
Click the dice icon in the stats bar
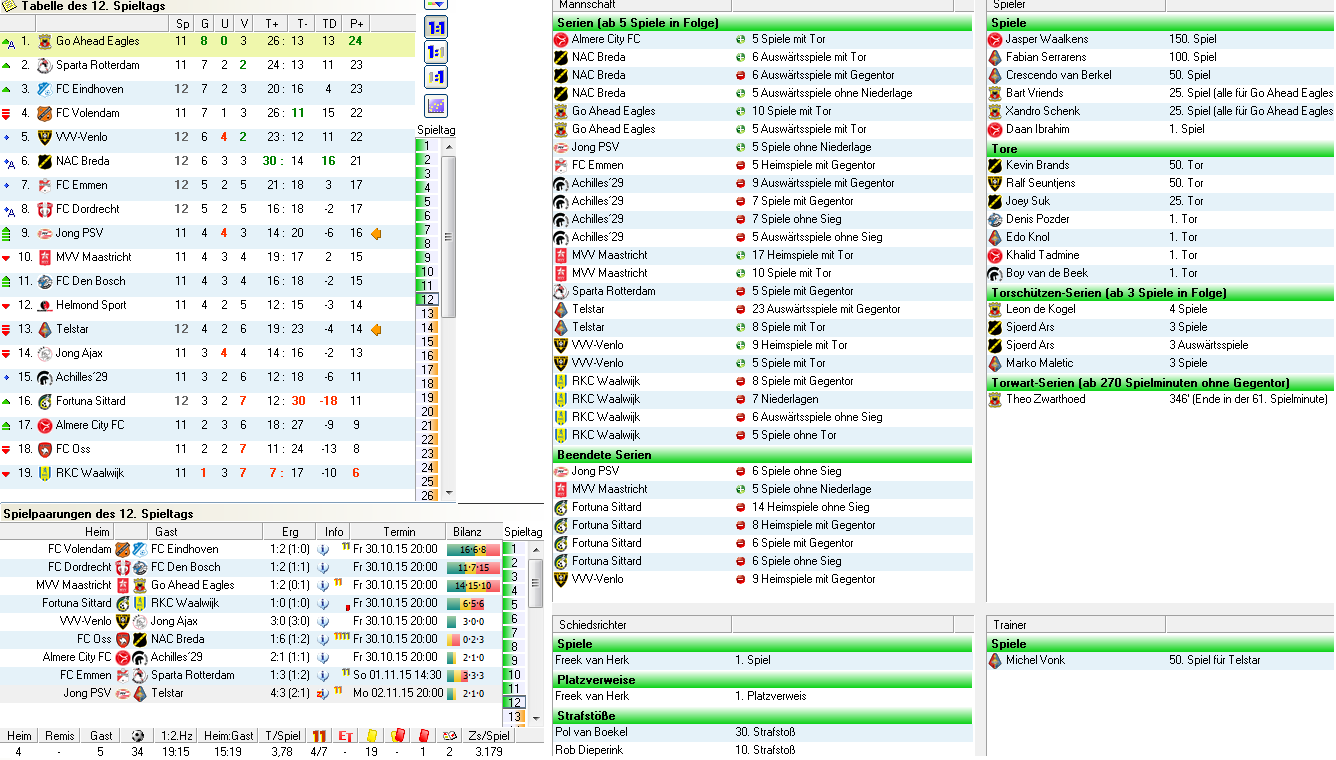coord(449,736)
